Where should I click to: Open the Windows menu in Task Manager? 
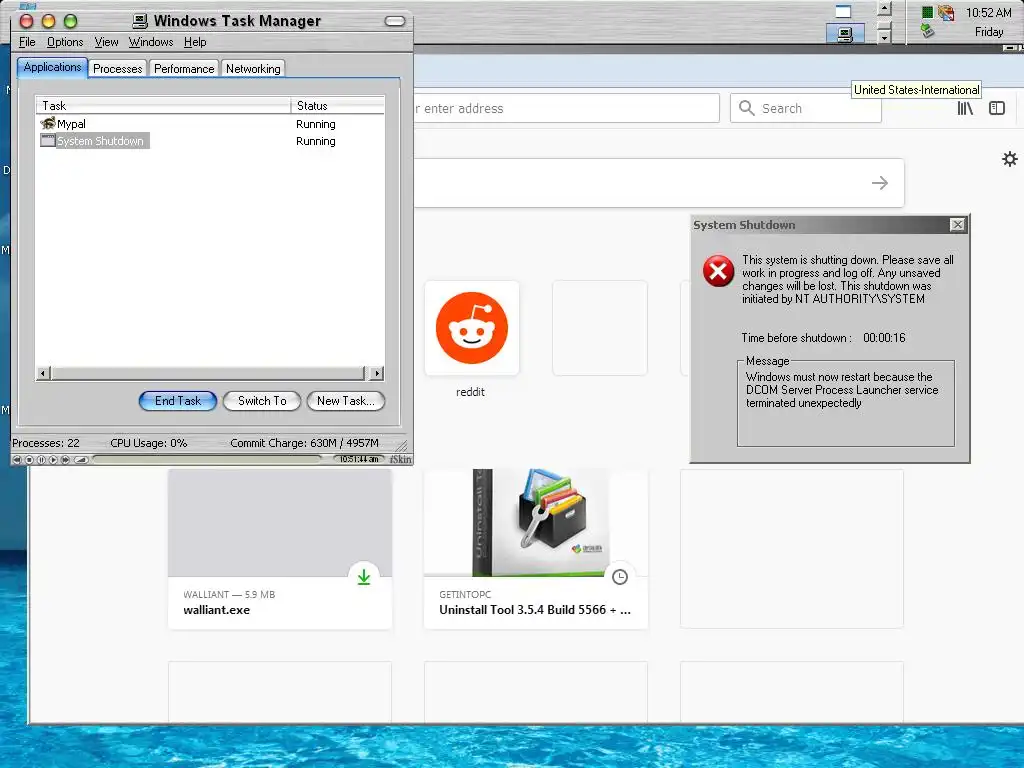tap(151, 42)
